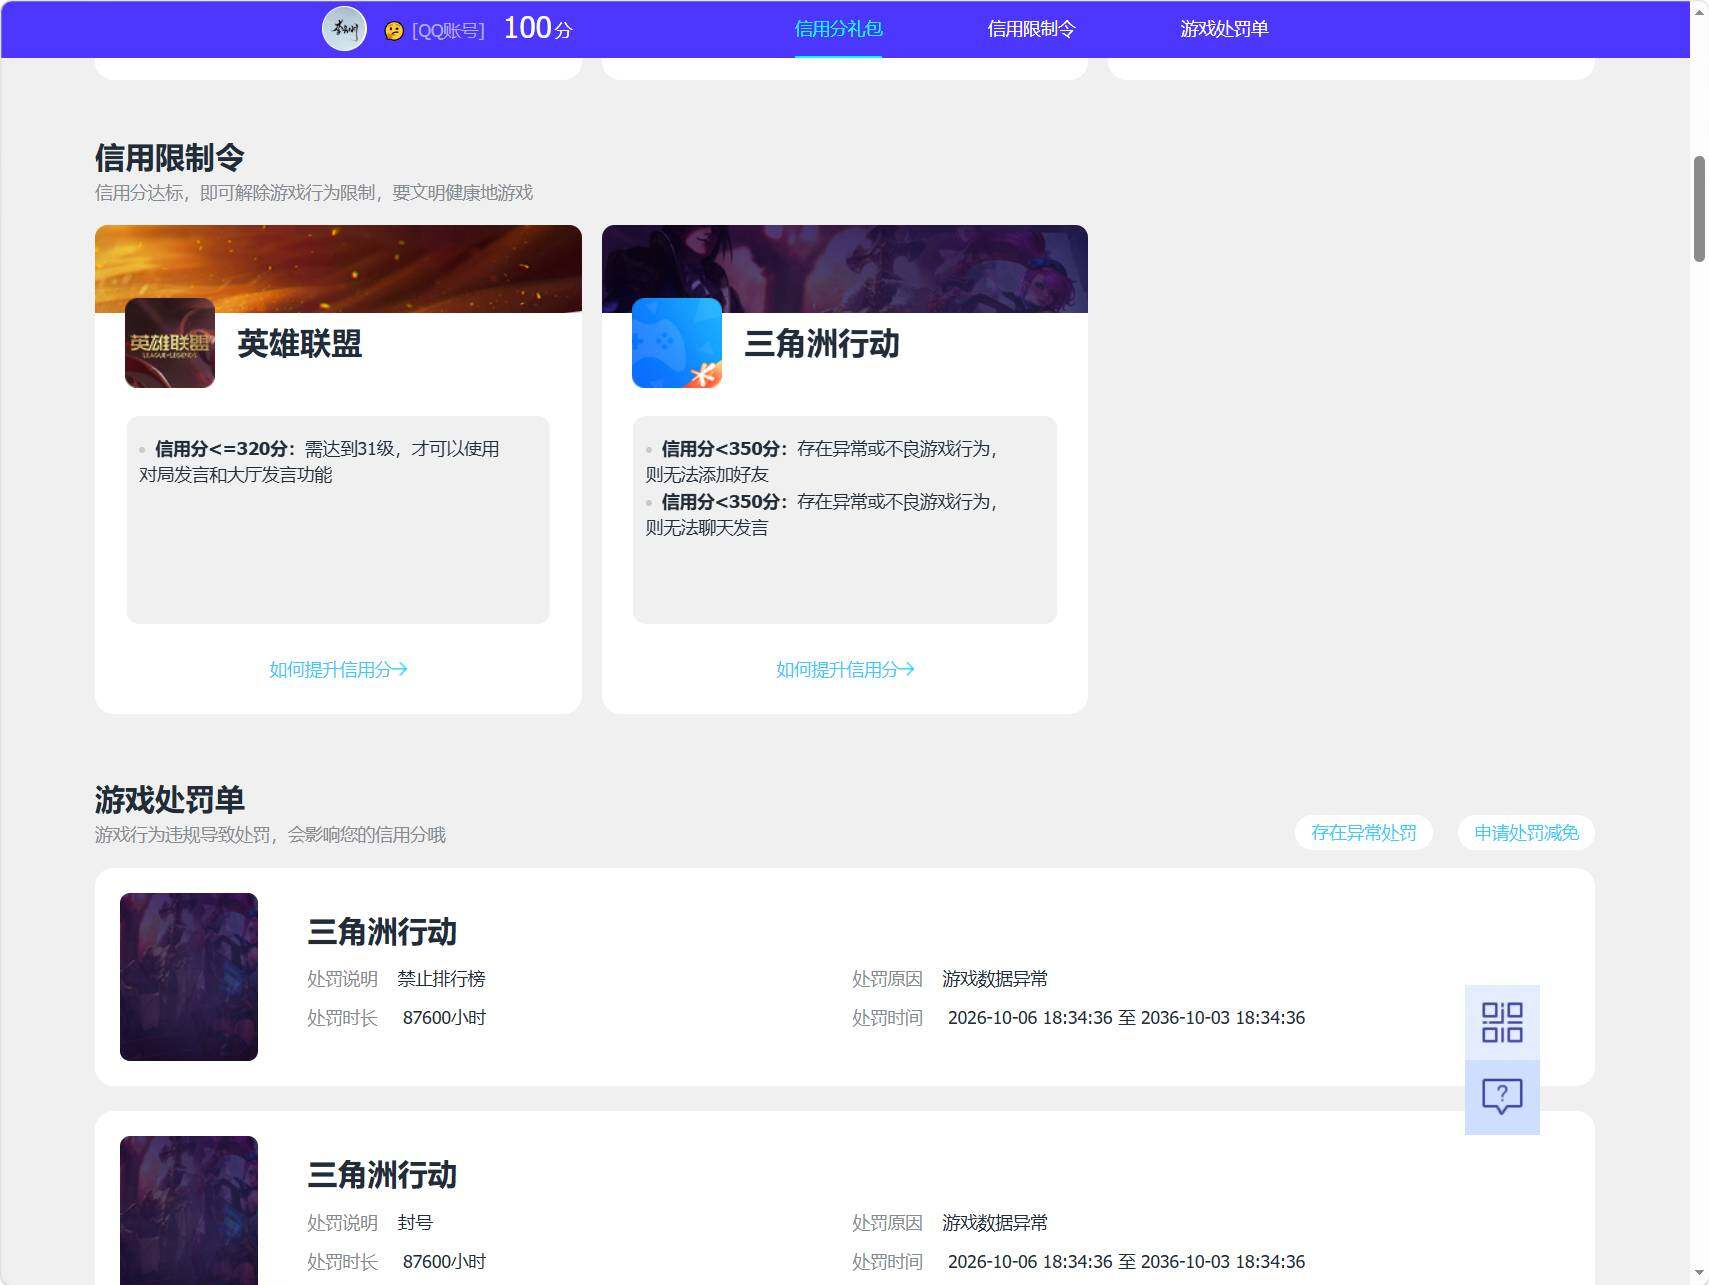Click the 100分 credit score
This screenshot has width=1709, height=1285.
pyautogui.click(x=538, y=28)
